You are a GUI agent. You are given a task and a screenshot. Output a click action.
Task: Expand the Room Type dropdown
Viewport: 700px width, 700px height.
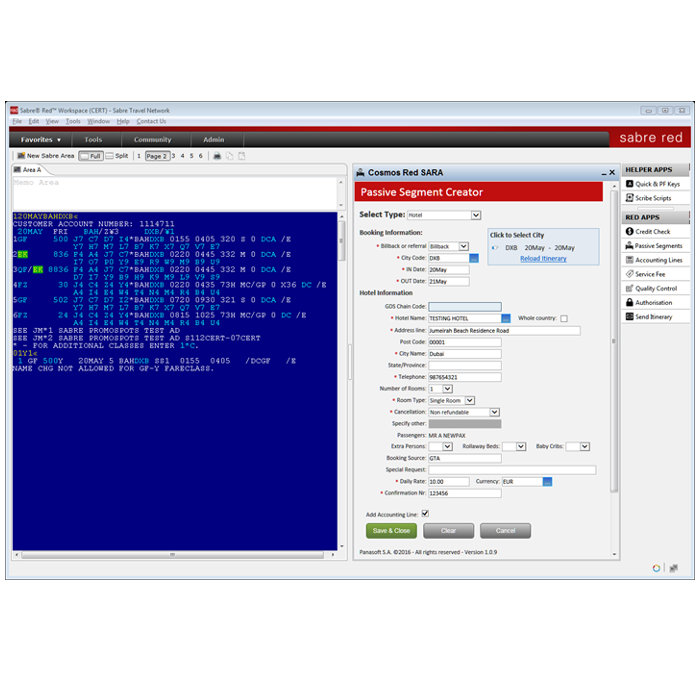(470, 400)
